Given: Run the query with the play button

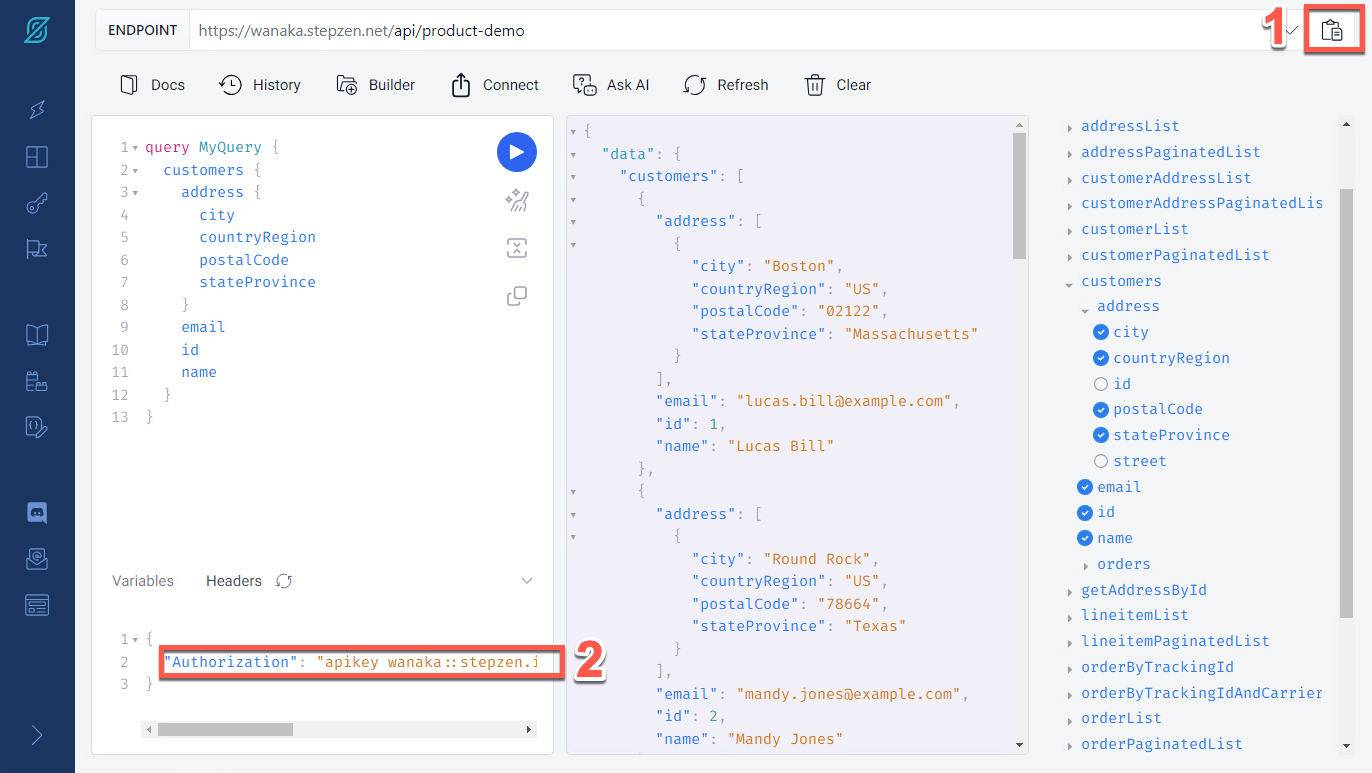Looking at the screenshot, I should [516, 152].
